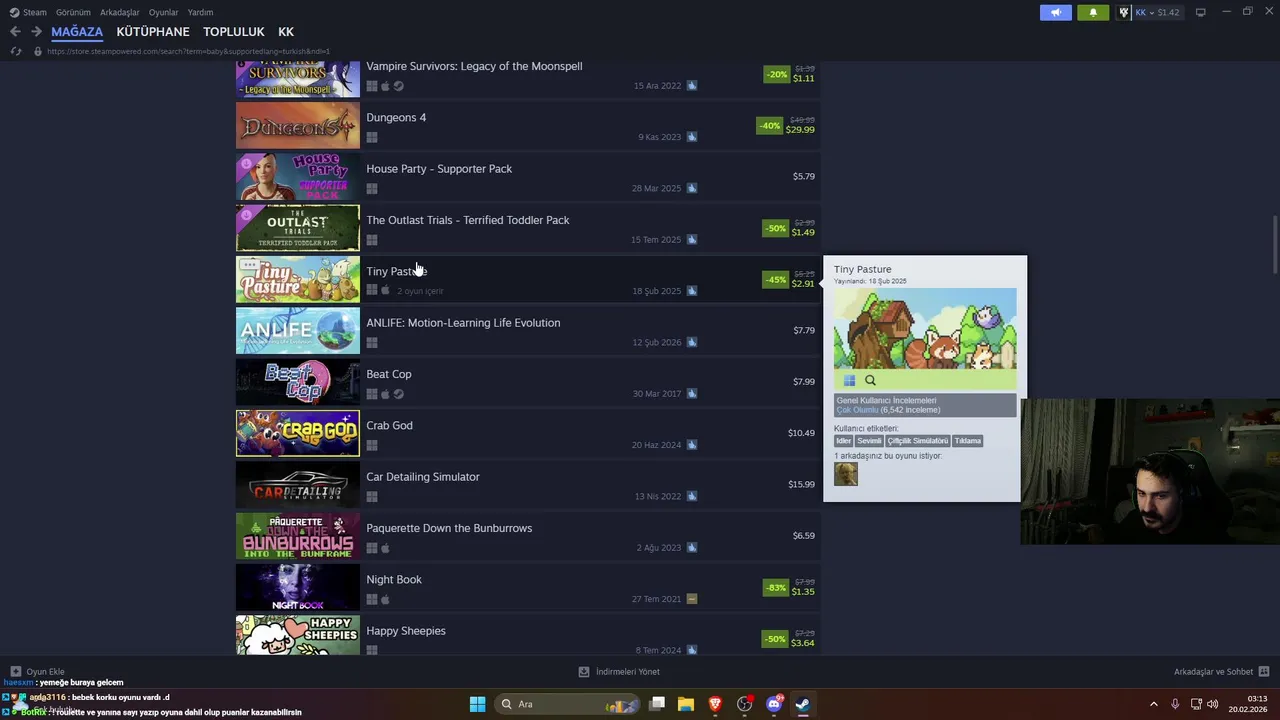Click the -83% discount on Night Book
The image size is (1280, 720).
775,588
